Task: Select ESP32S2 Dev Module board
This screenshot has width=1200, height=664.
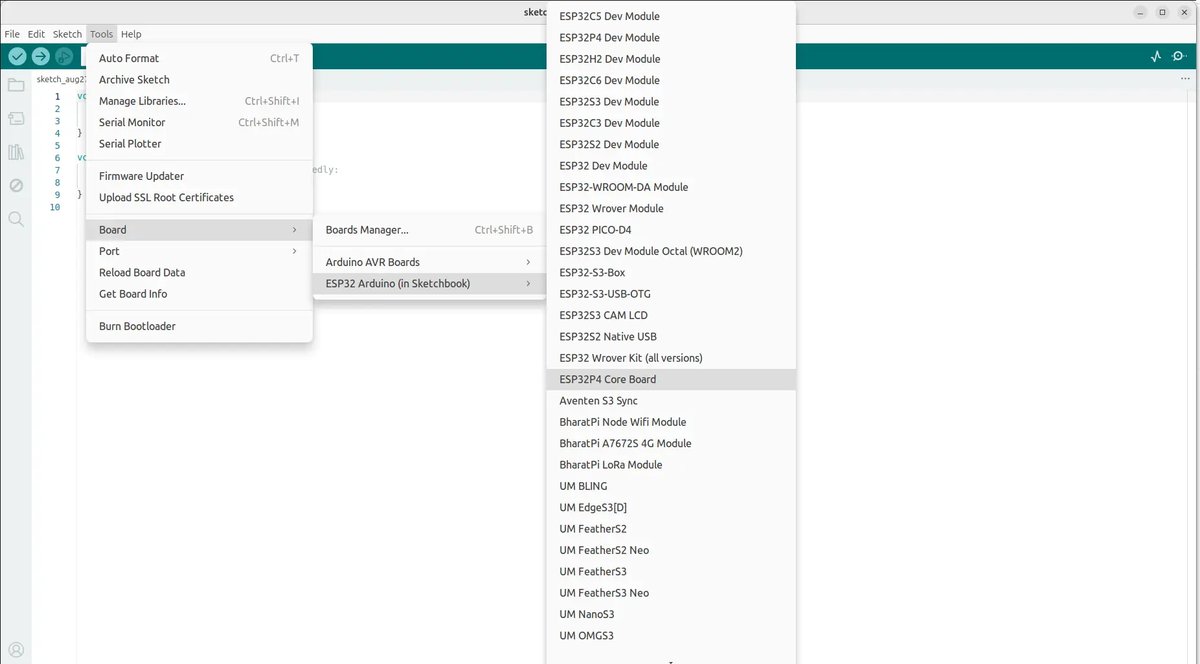Action: (671, 144)
